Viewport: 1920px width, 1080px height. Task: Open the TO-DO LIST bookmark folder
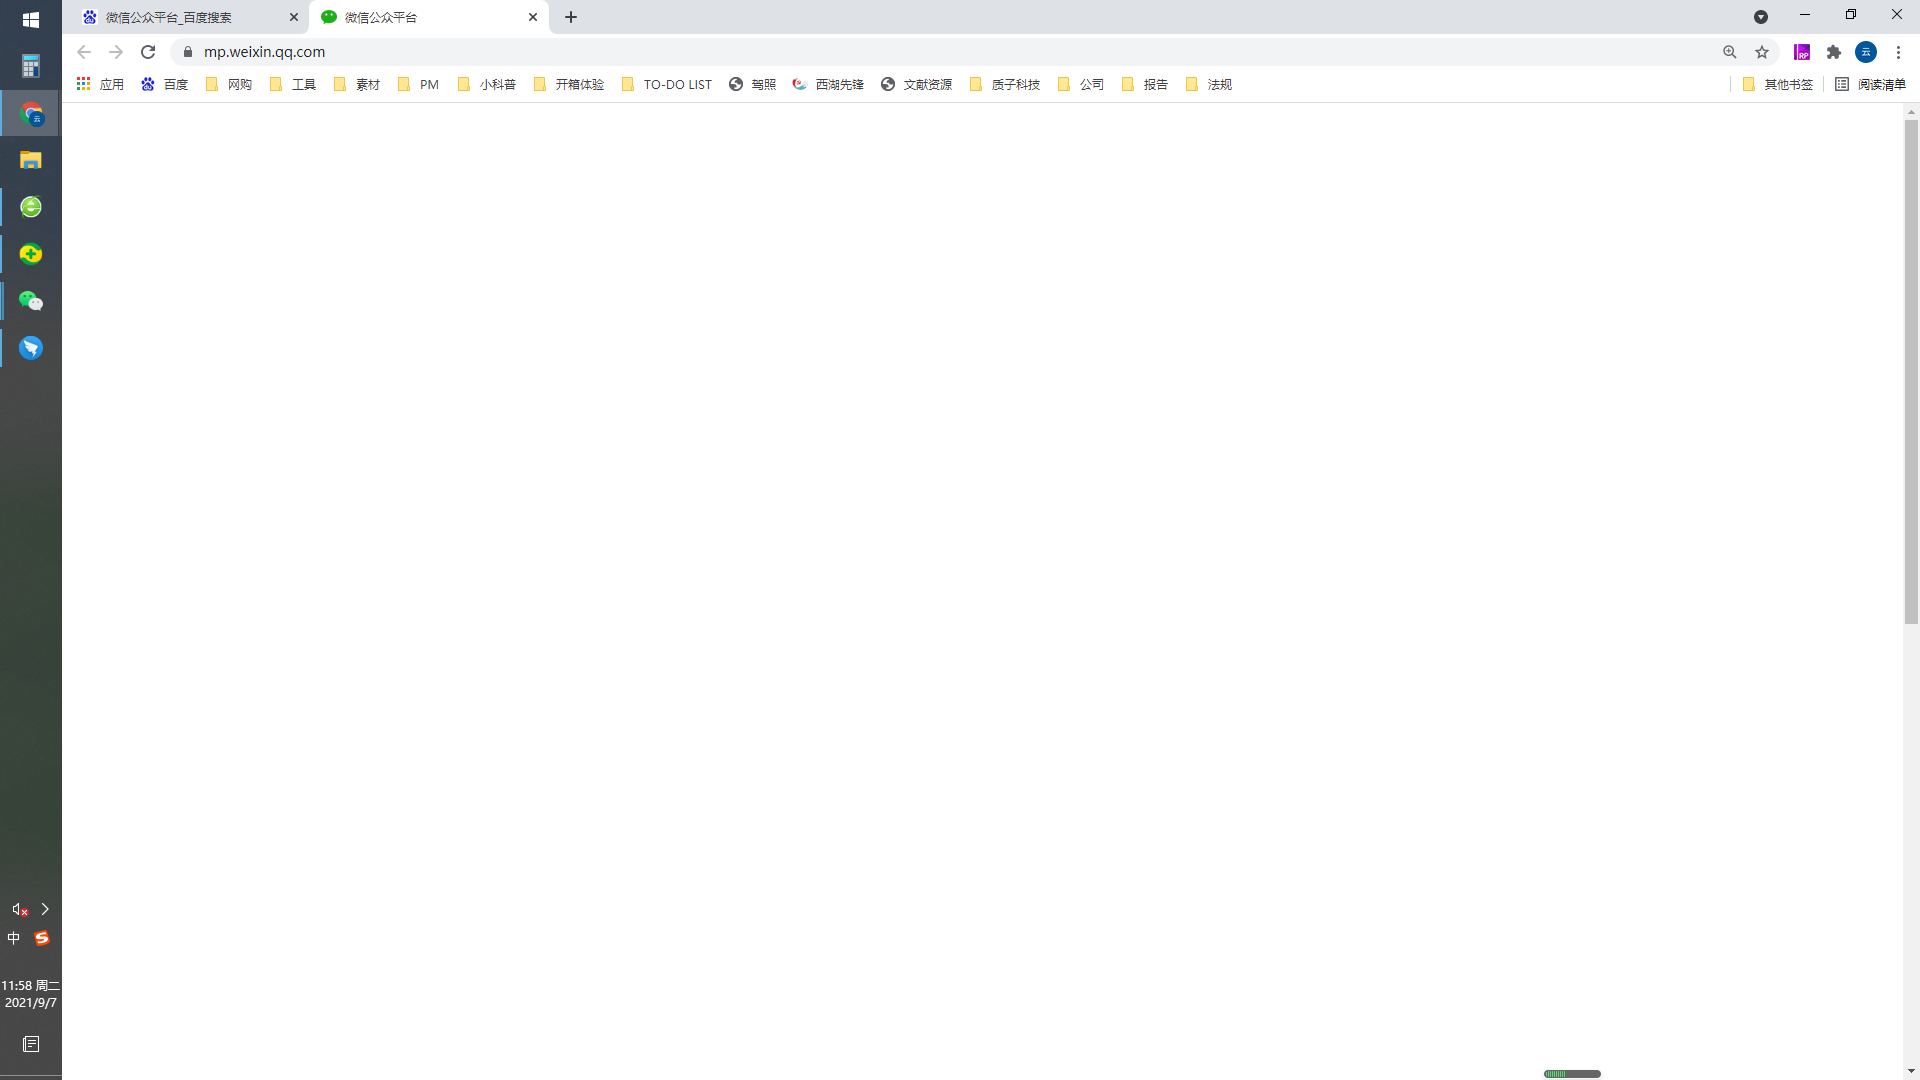[667, 85]
